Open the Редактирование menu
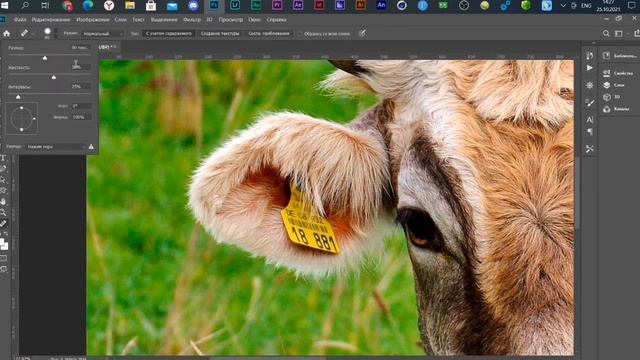Image resolution: width=640 pixels, height=360 pixels. (x=51, y=20)
